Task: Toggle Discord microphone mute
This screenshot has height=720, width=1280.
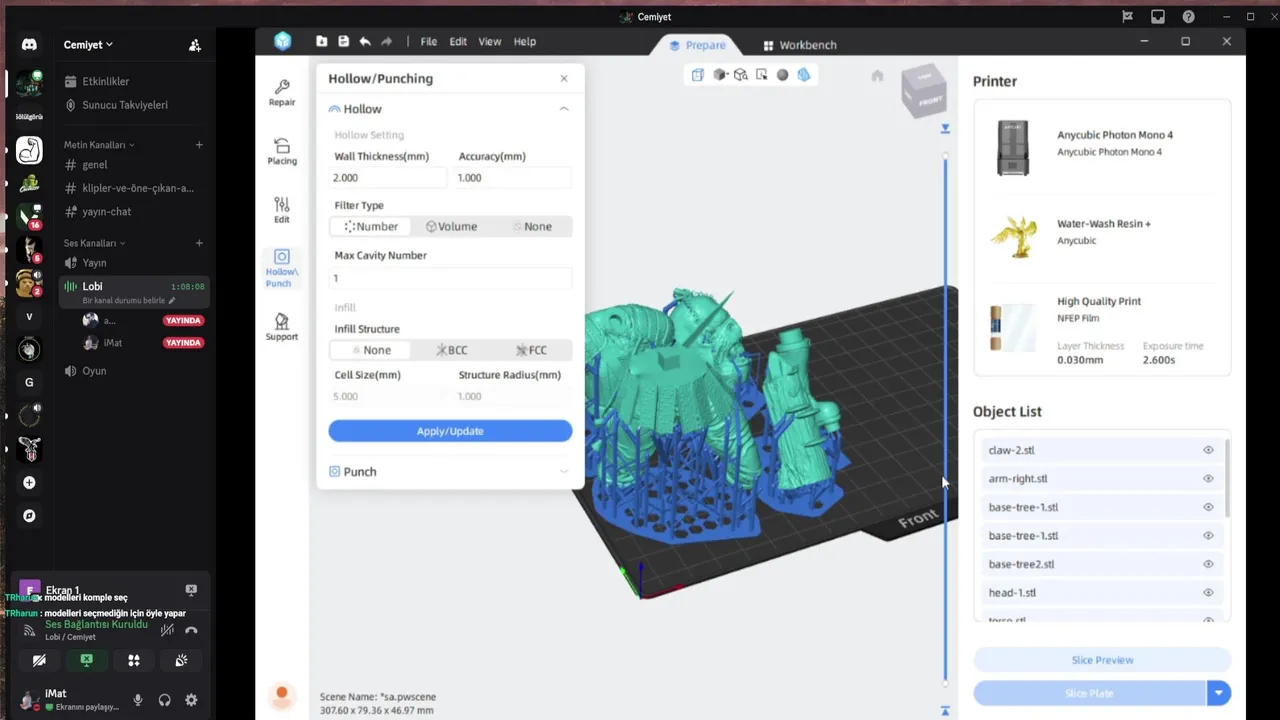Action: click(x=138, y=700)
